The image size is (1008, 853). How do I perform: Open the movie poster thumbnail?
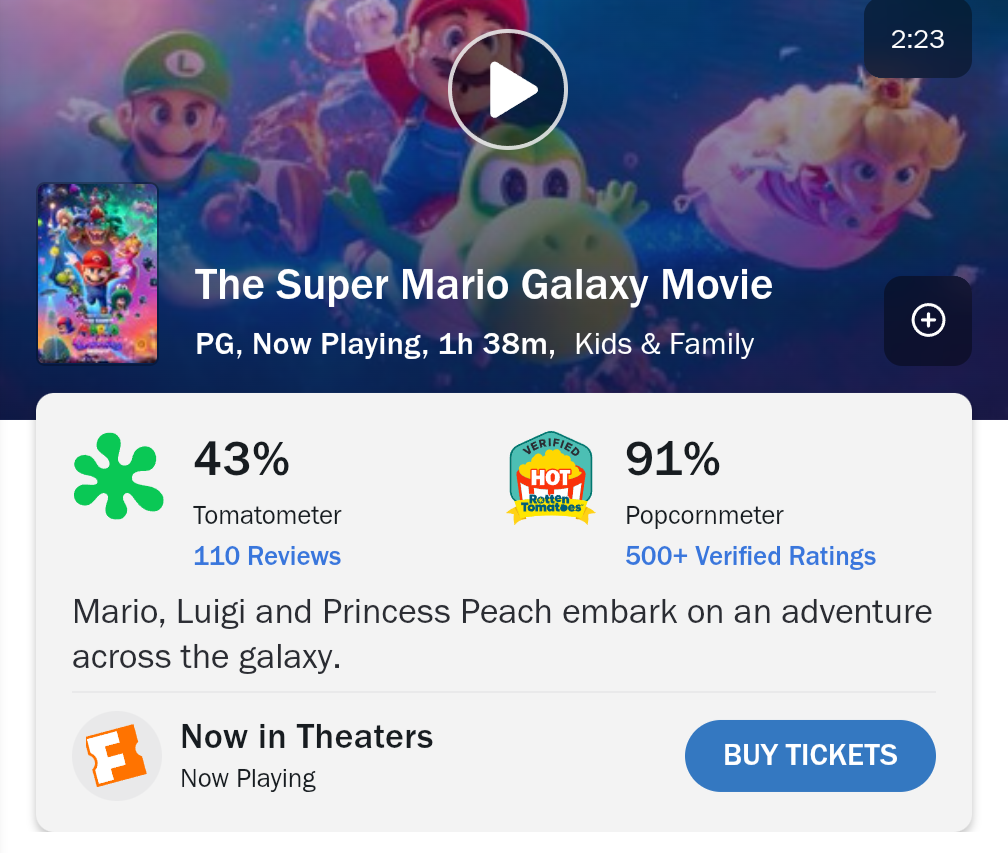(98, 273)
